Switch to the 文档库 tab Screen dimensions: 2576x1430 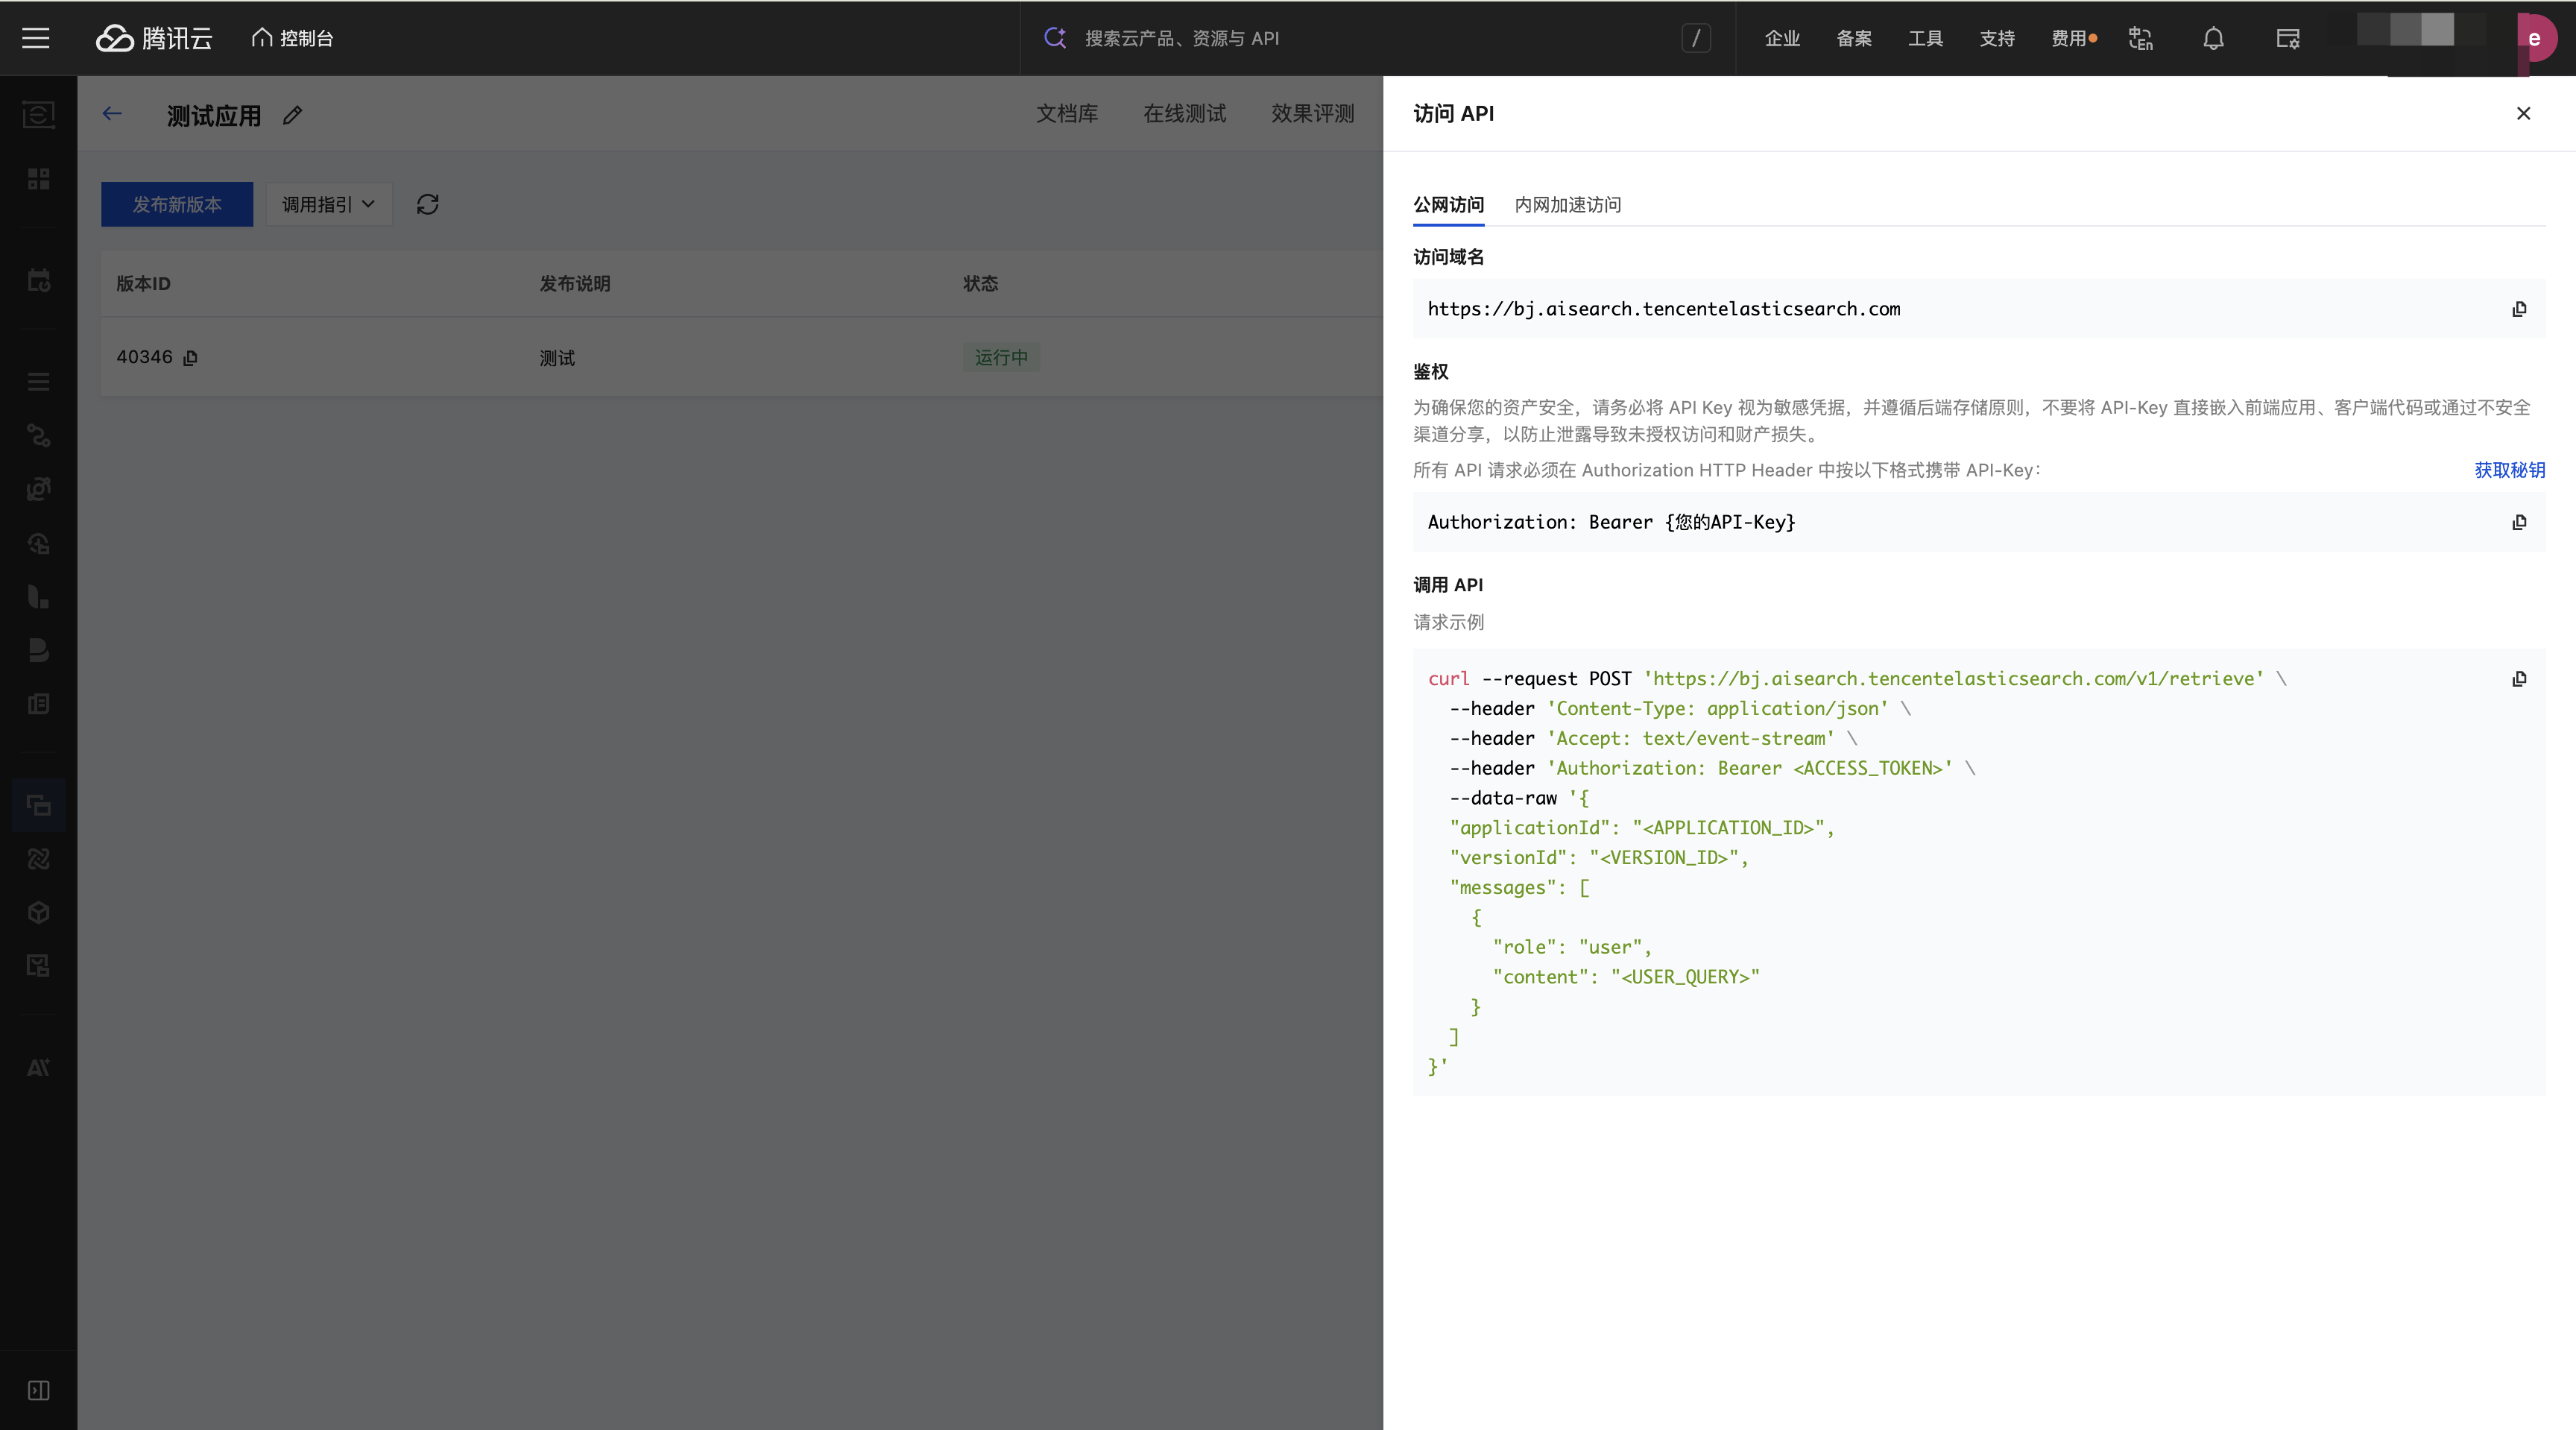click(1067, 114)
